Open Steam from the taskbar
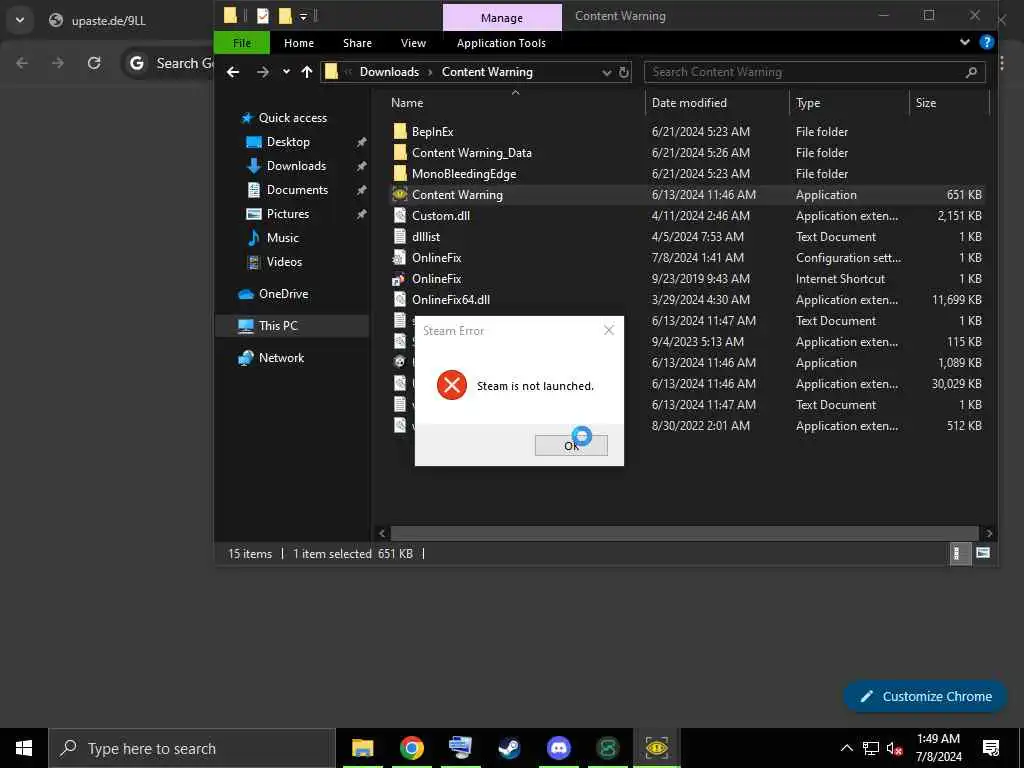This screenshot has height=768, width=1024. pos(509,748)
